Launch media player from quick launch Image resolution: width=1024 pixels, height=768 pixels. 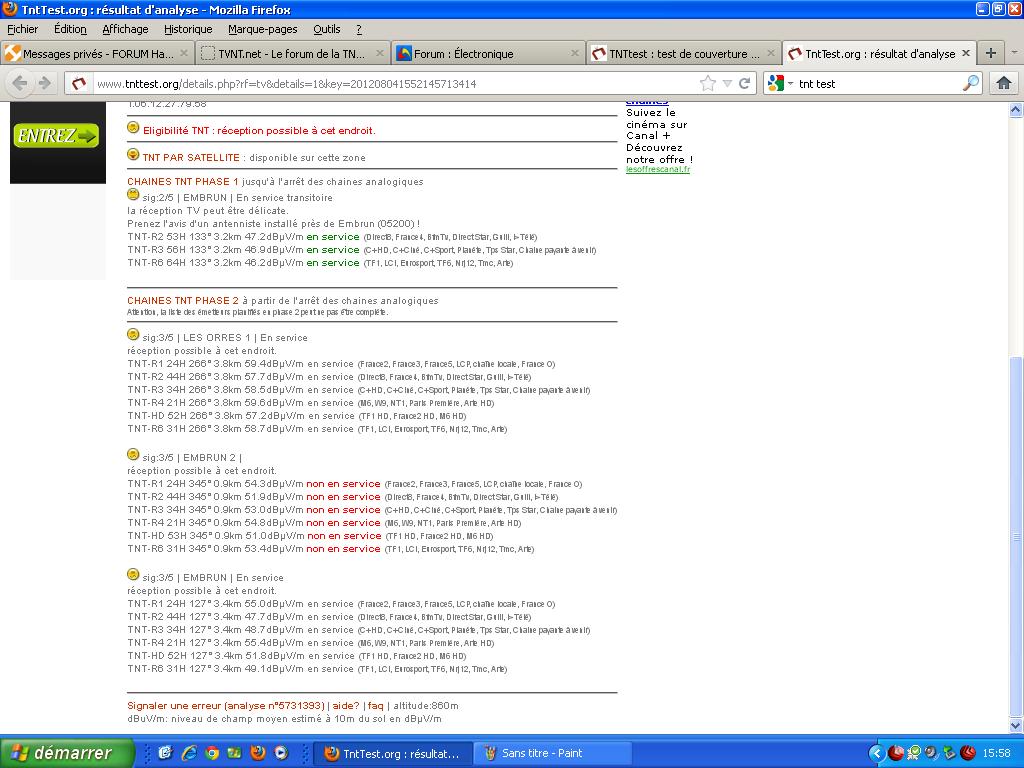point(281,753)
